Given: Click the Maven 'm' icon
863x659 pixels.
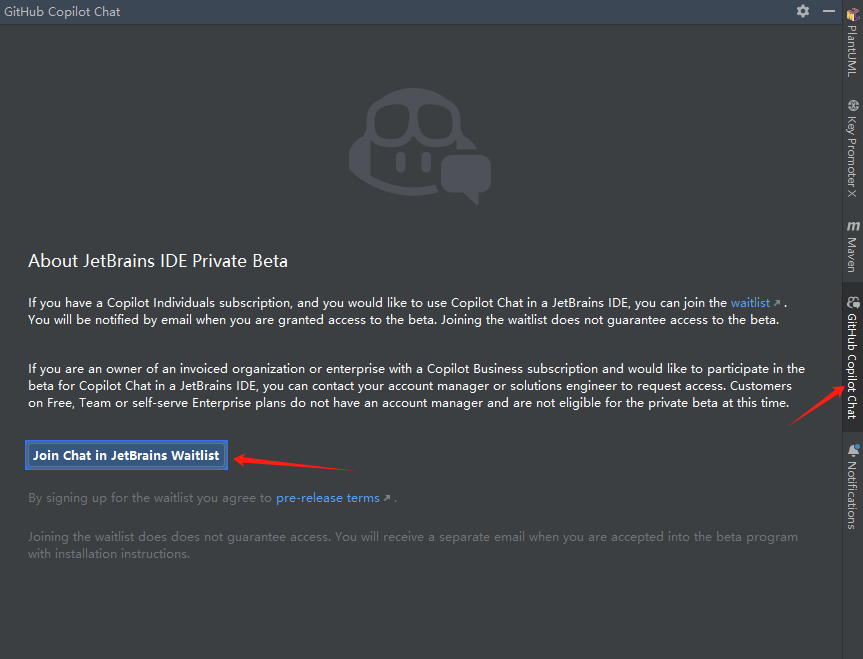Looking at the screenshot, I should pos(852,226).
